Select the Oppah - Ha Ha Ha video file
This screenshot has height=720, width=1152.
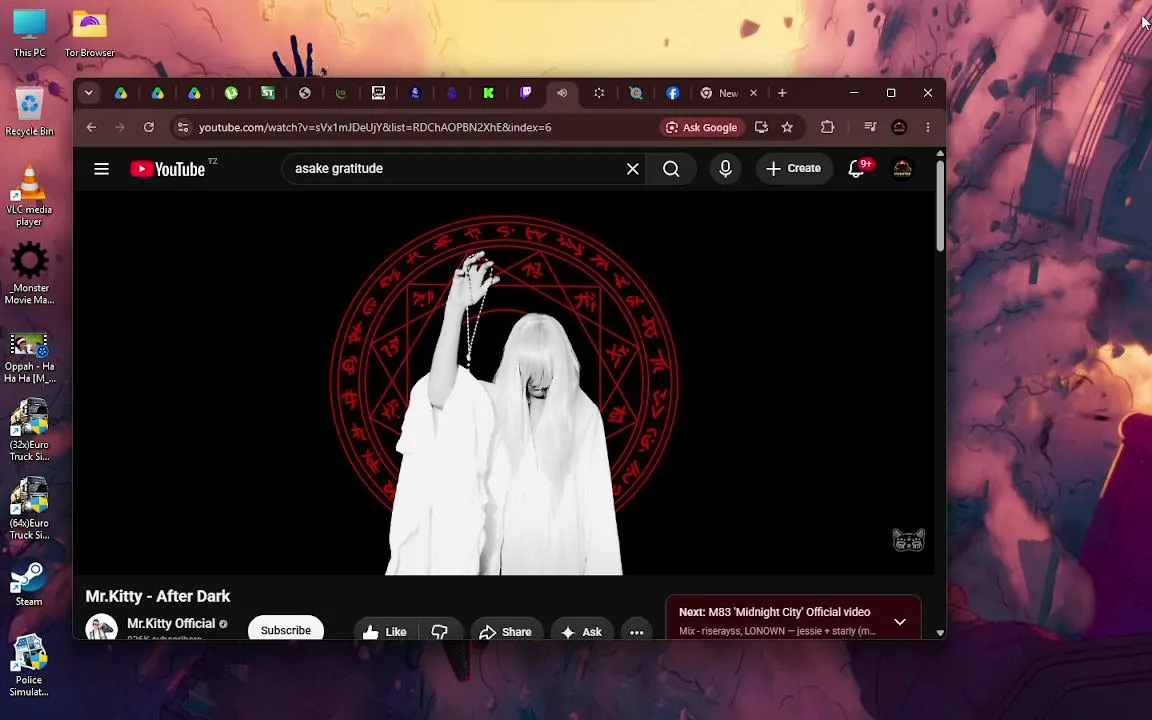coord(29,358)
